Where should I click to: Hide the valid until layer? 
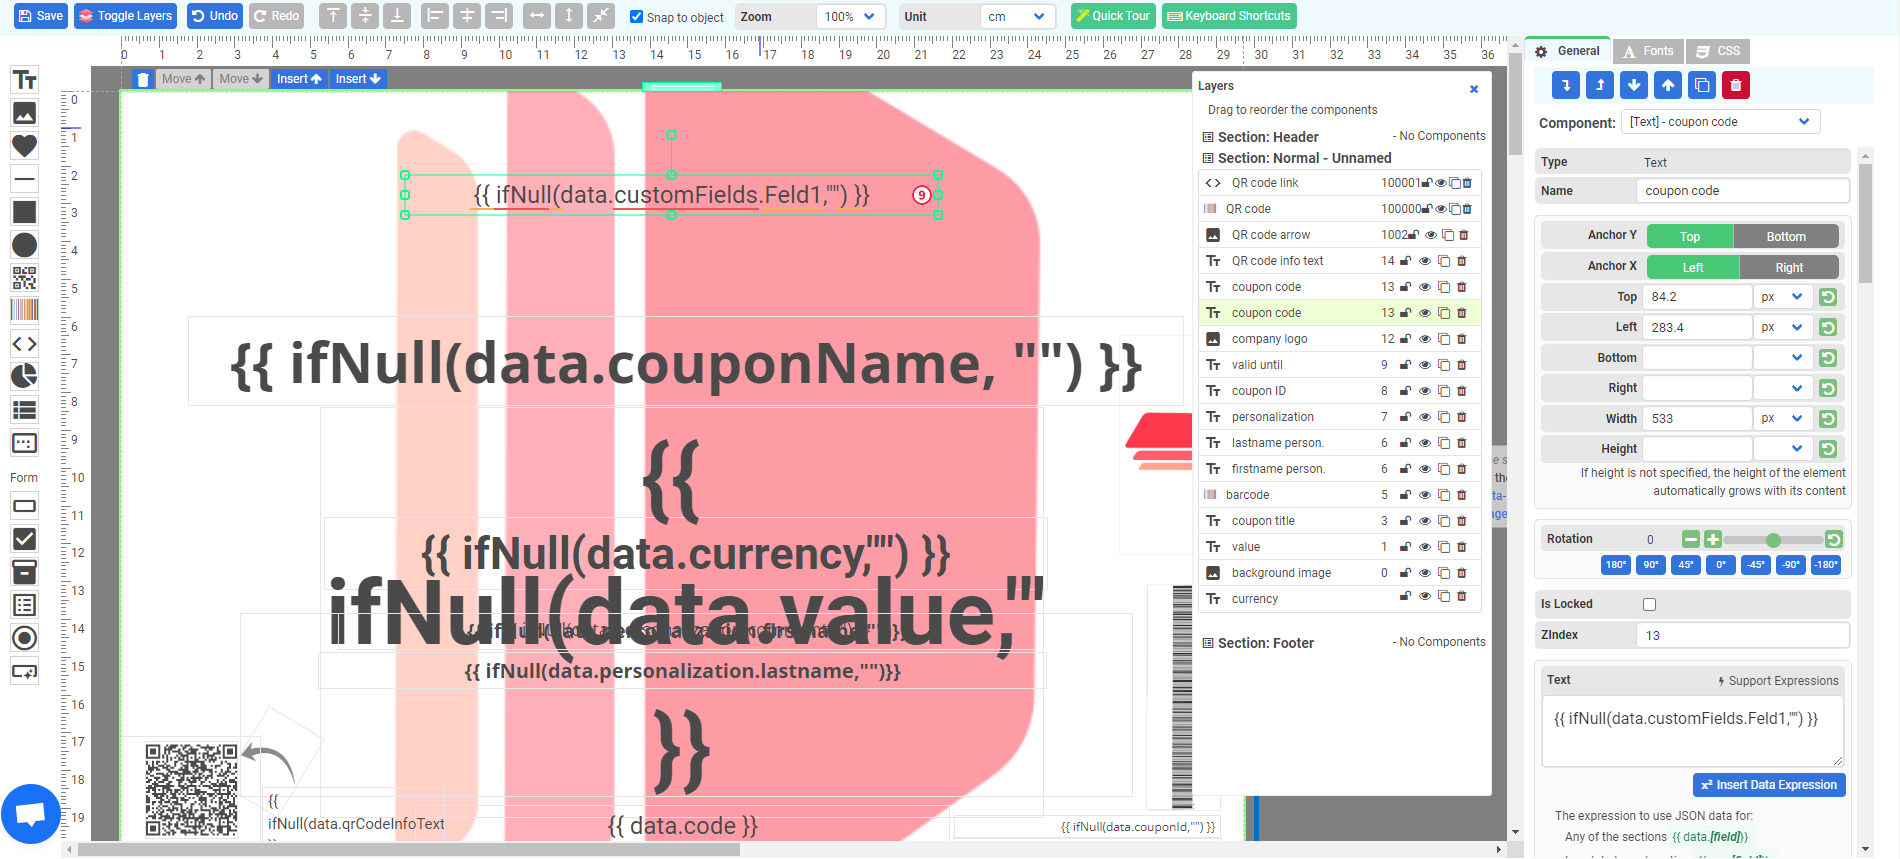pos(1425,365)
